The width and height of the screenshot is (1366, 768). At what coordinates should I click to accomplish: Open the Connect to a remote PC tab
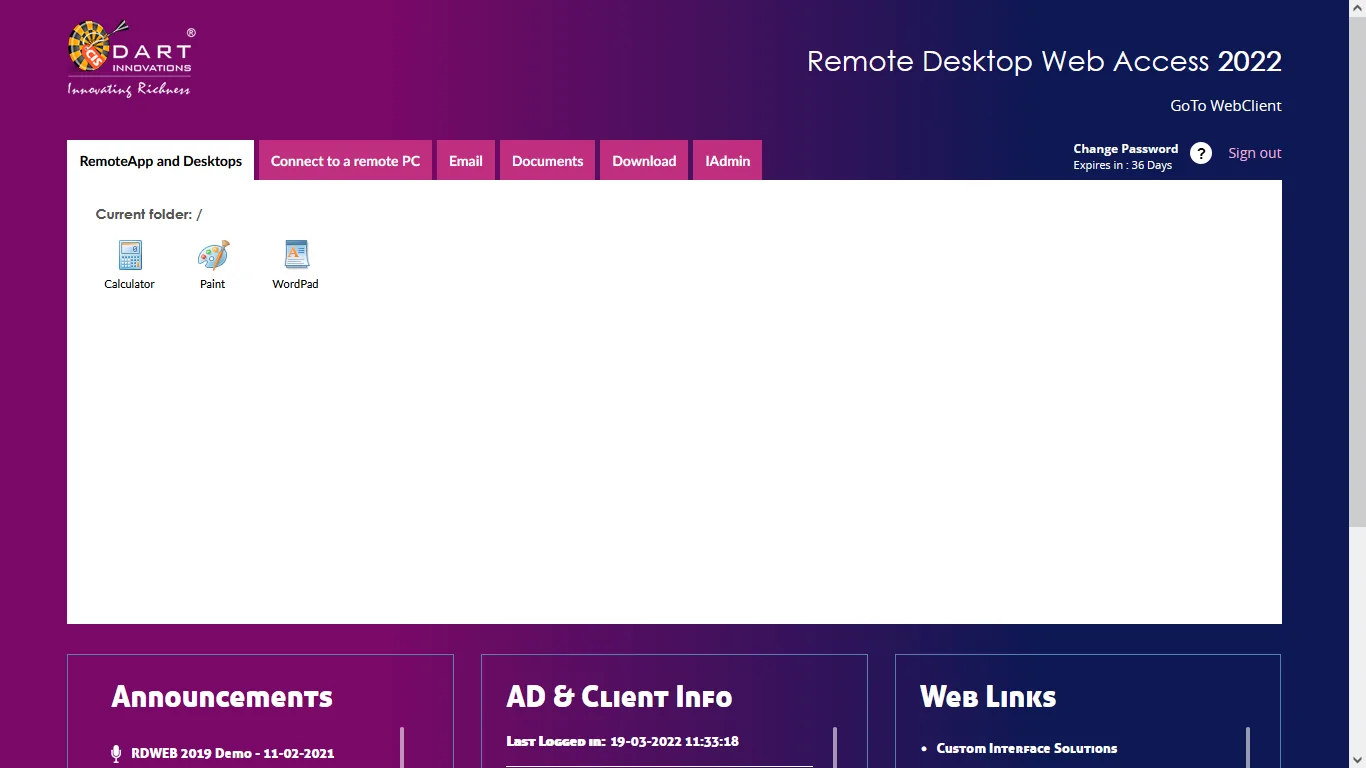click(x=345, y=161)
